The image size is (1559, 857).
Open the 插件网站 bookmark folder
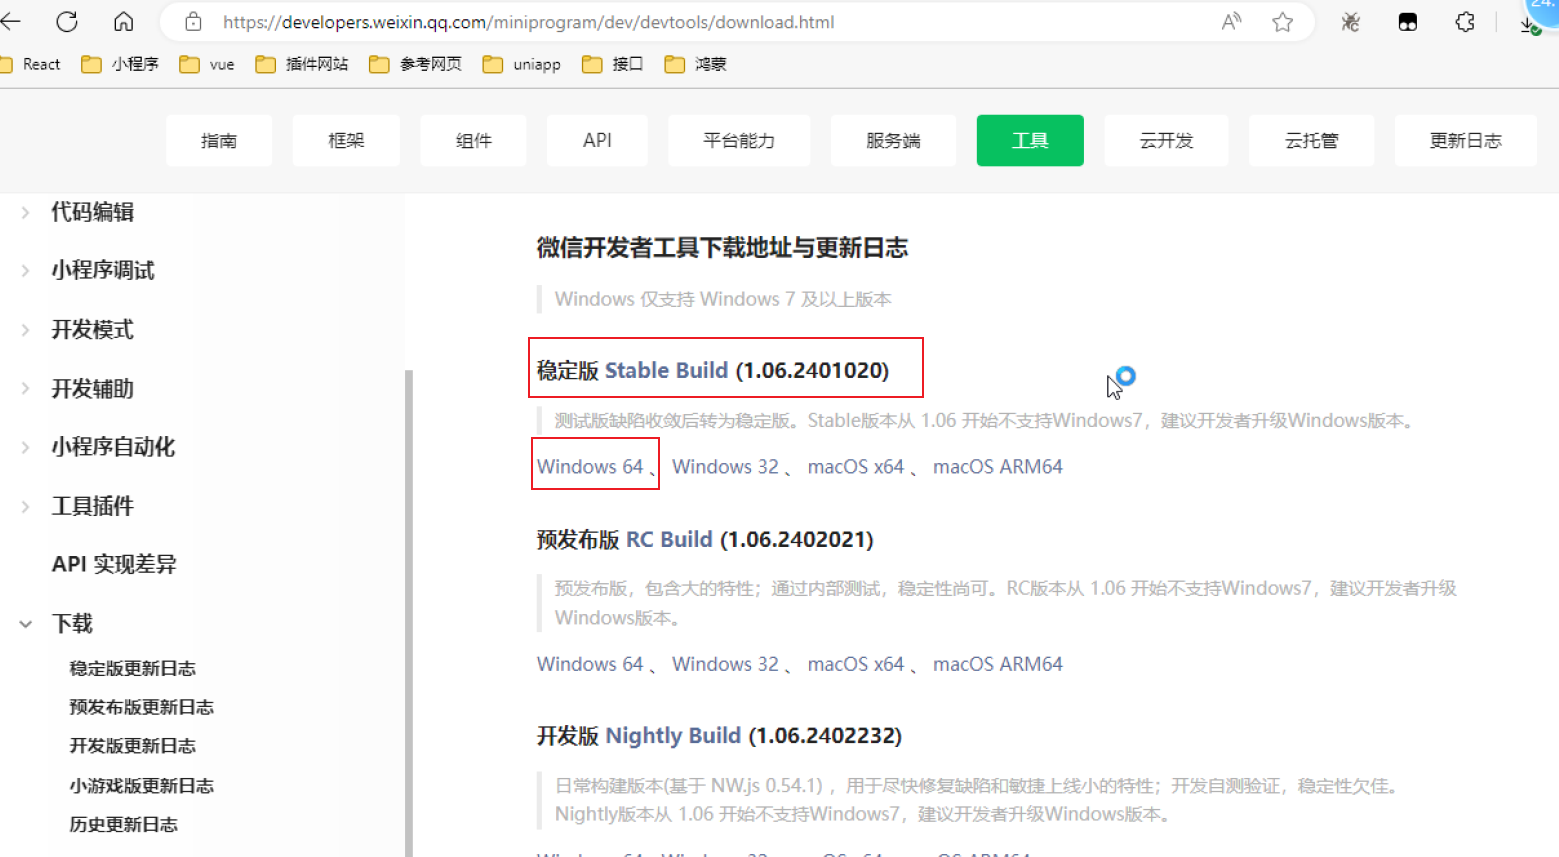coord(302,64)
